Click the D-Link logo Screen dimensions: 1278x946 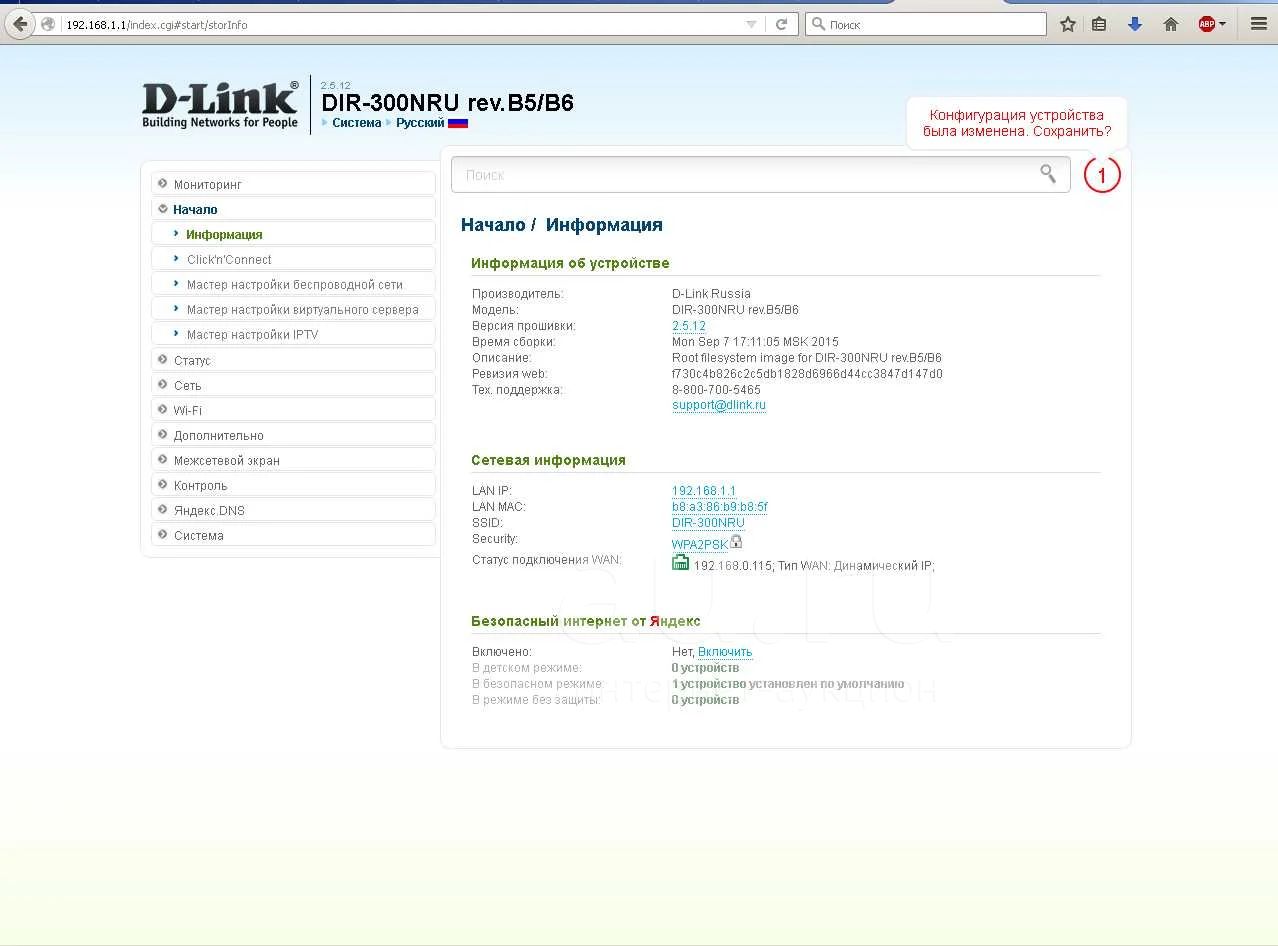point(220,104)
